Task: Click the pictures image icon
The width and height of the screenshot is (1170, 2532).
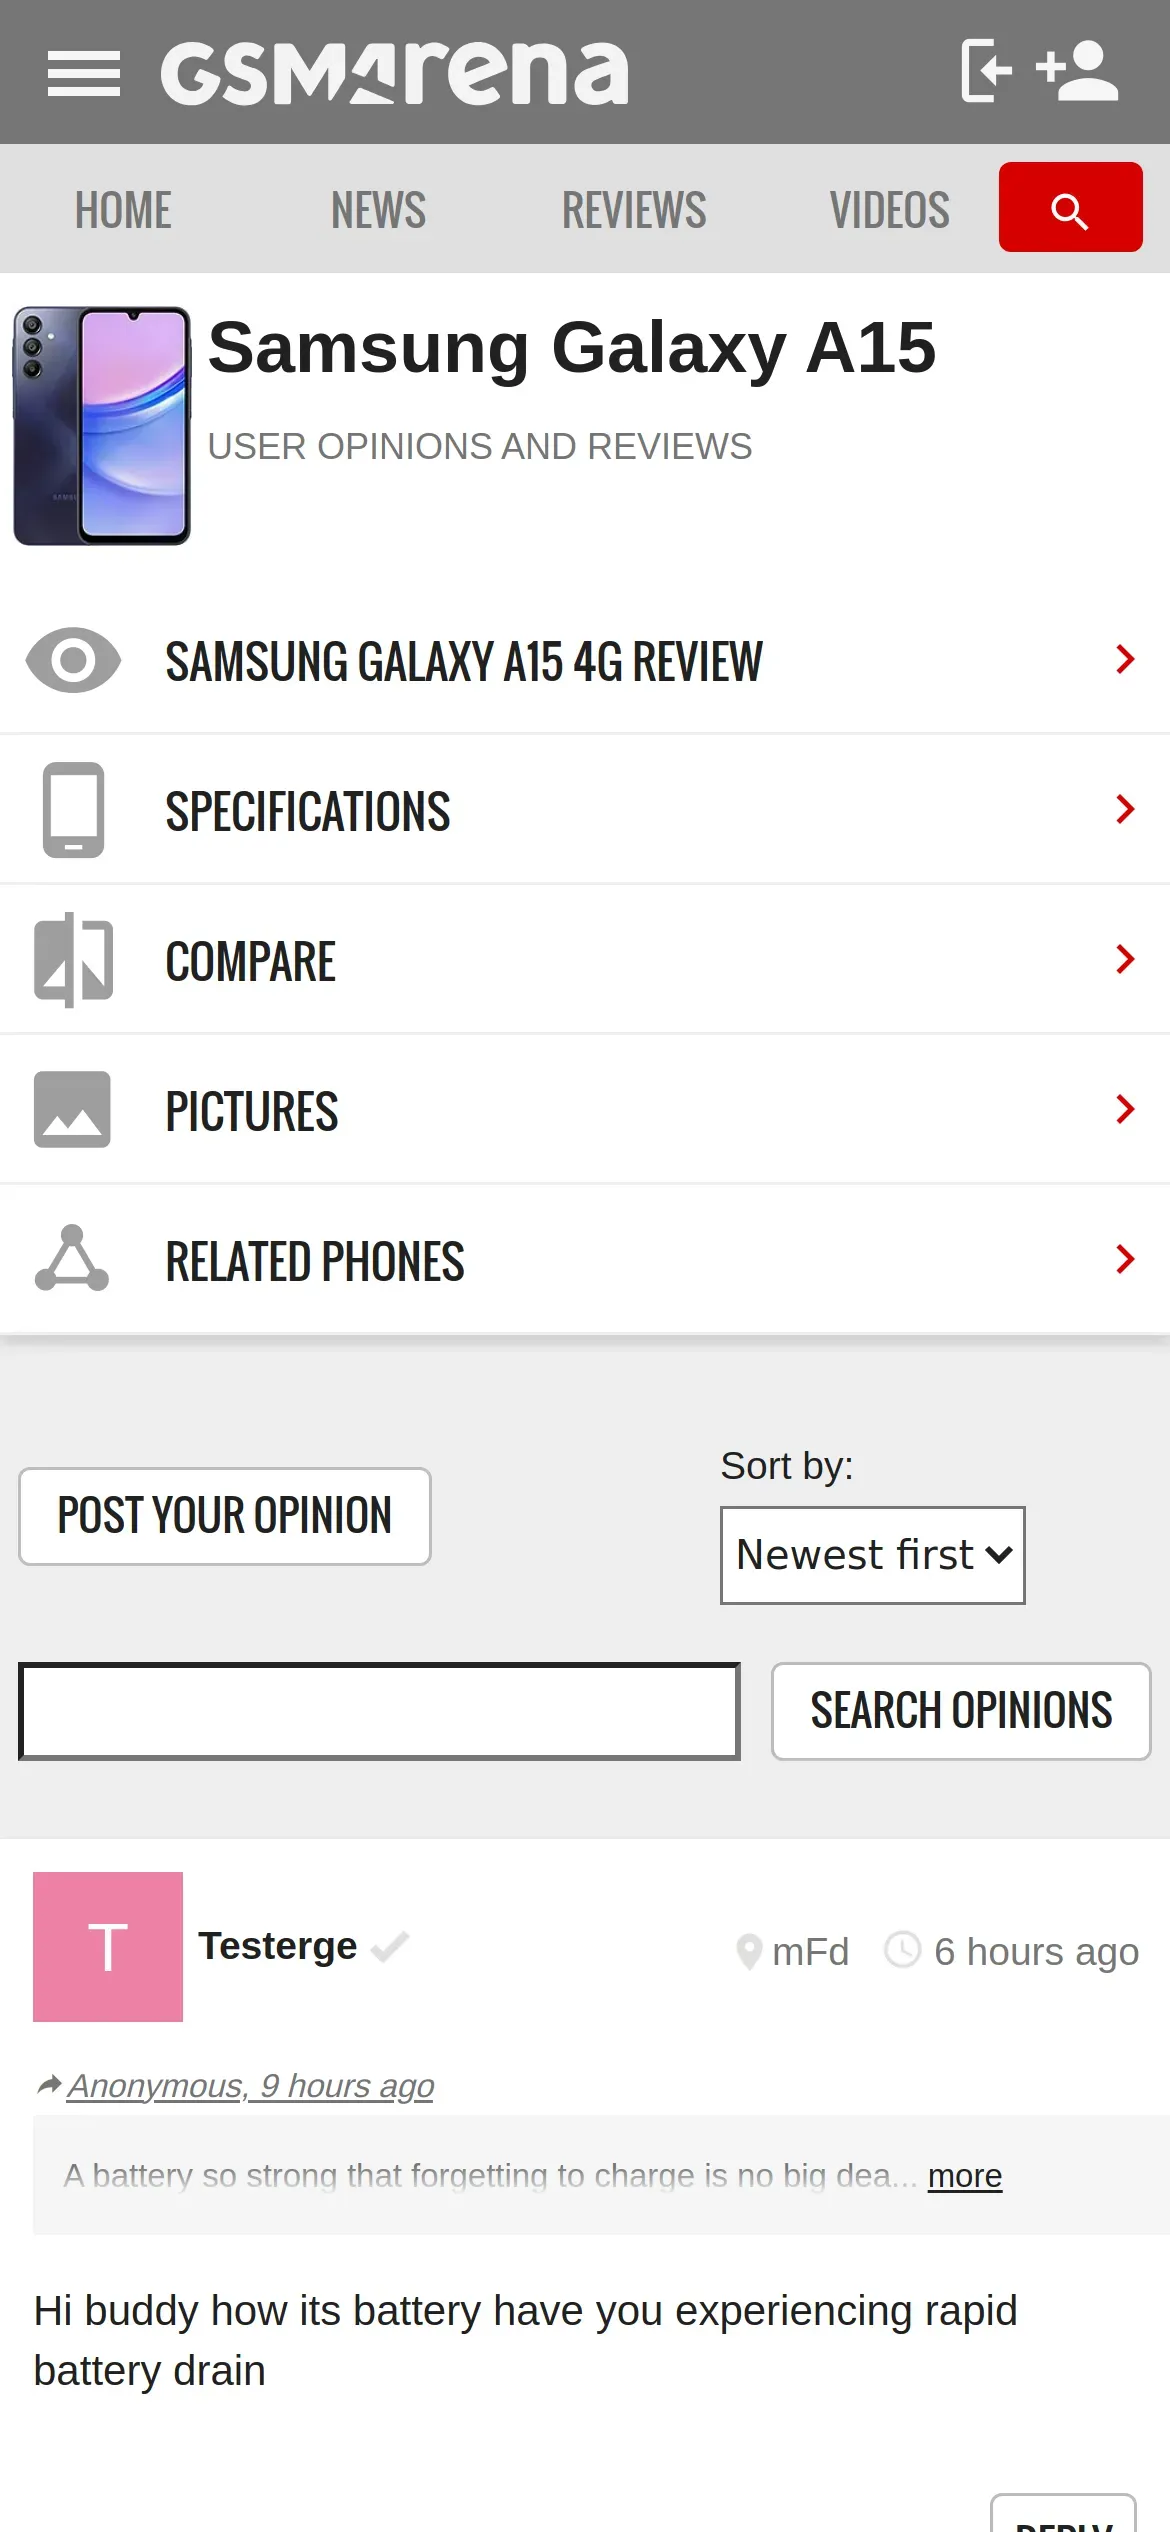Action: [x=72, y=1110]
